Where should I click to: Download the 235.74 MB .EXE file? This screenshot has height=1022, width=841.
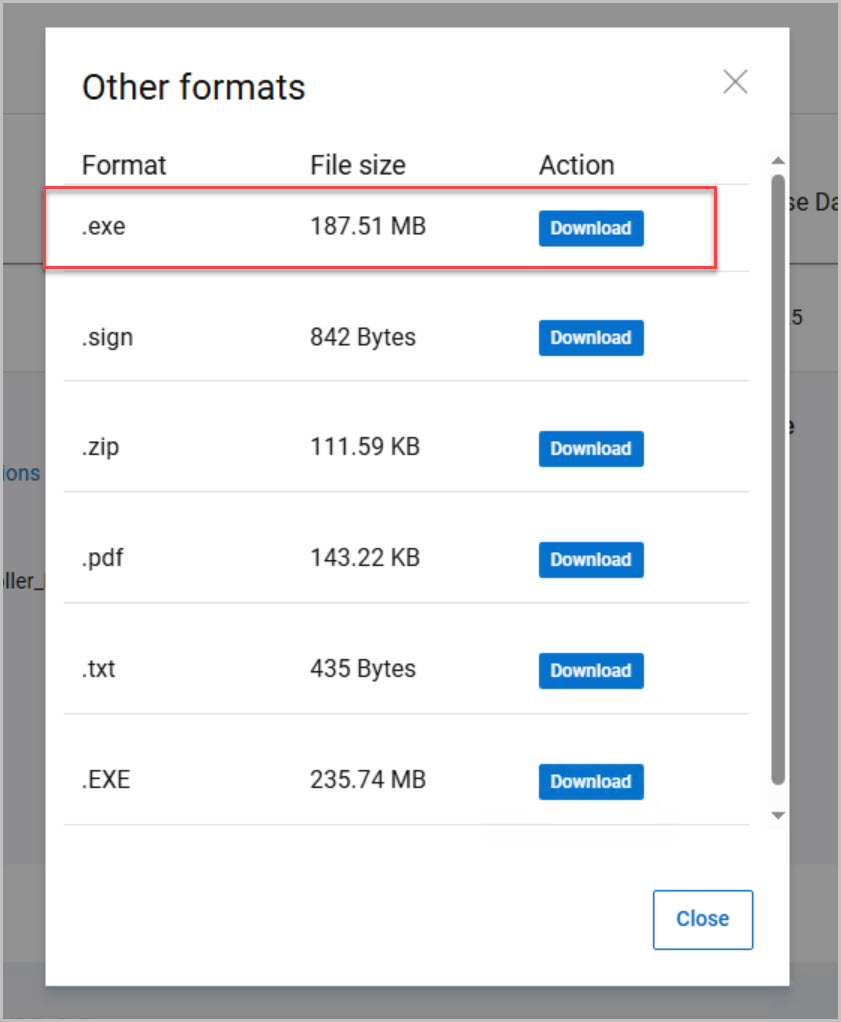(x=591, y=782)
